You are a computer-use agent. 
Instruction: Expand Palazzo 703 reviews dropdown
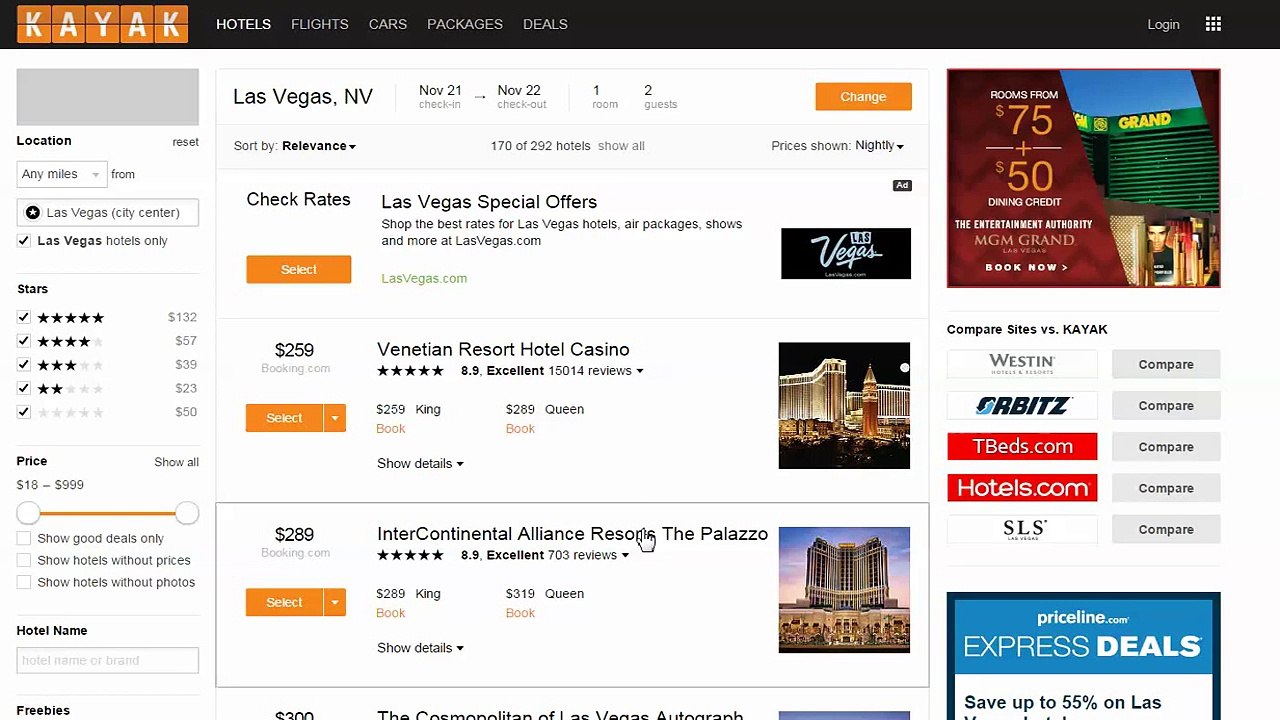589,555
